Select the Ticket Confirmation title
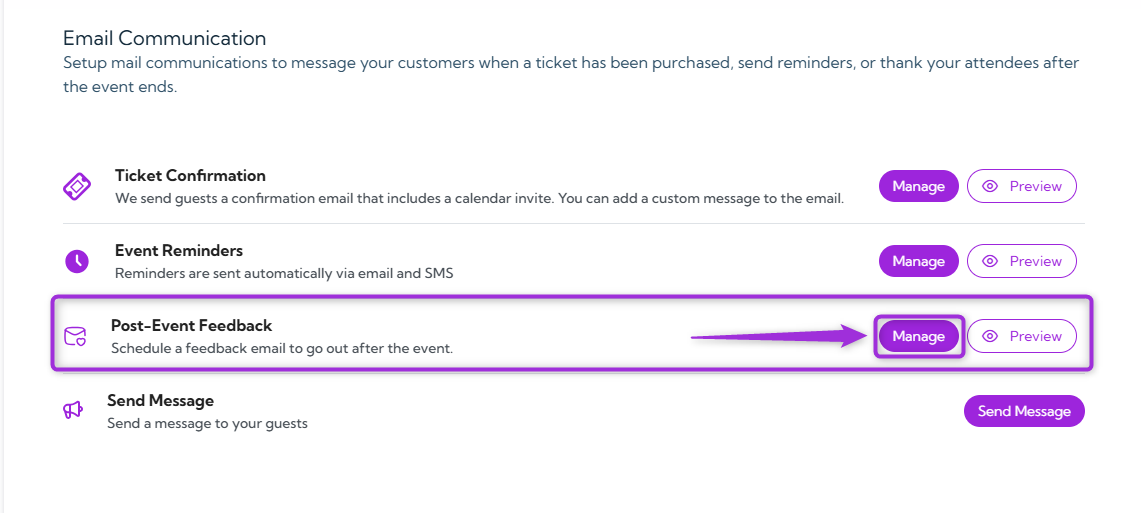This screenshot has height=513, width=1141. tap(190, 175)
